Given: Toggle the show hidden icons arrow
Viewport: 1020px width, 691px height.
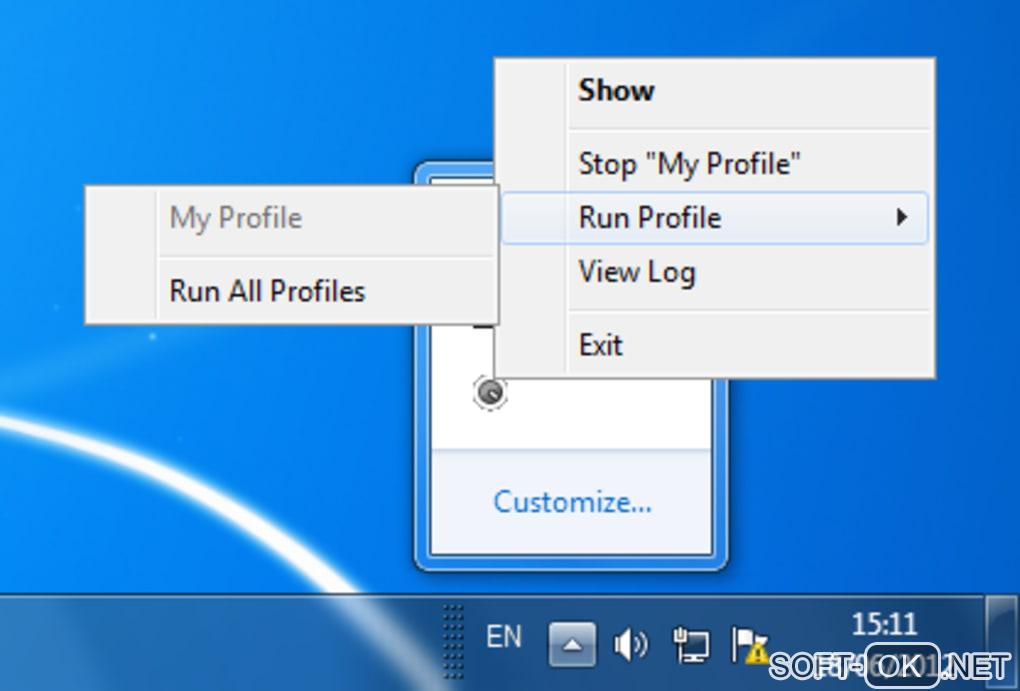Looking at the screenshot, I should tap(572, 644).
